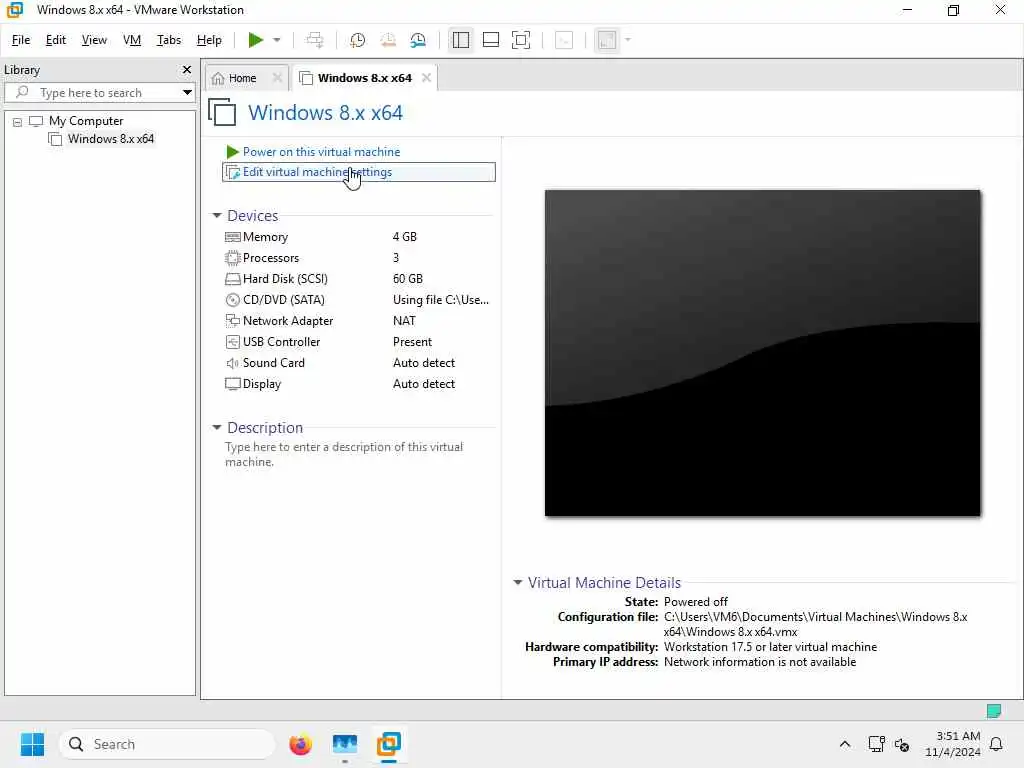The image size is (1024, 768).
Task: Click the Memory device icon
Action: click(232, 237)
